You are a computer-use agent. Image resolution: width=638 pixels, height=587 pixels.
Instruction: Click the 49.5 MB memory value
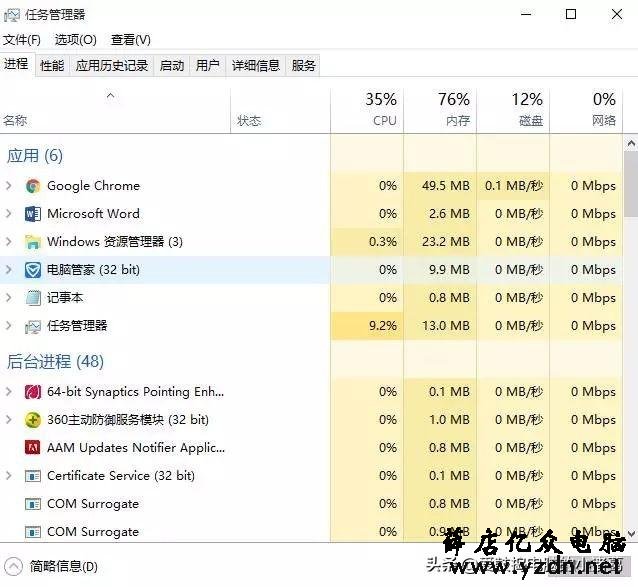click(446, 186)
